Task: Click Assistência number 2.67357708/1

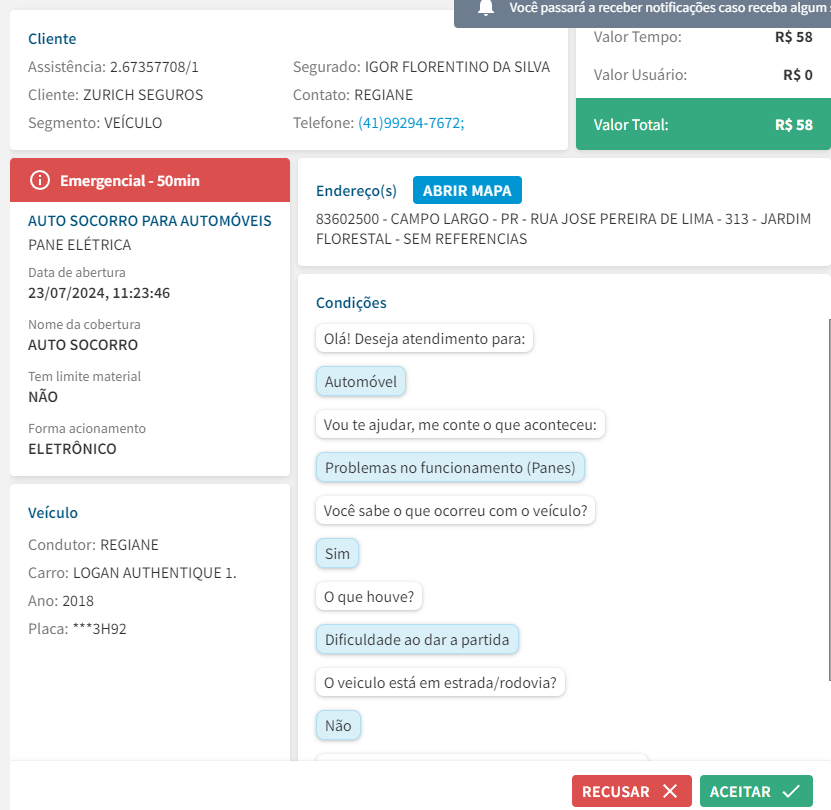Action: (154, 67)
